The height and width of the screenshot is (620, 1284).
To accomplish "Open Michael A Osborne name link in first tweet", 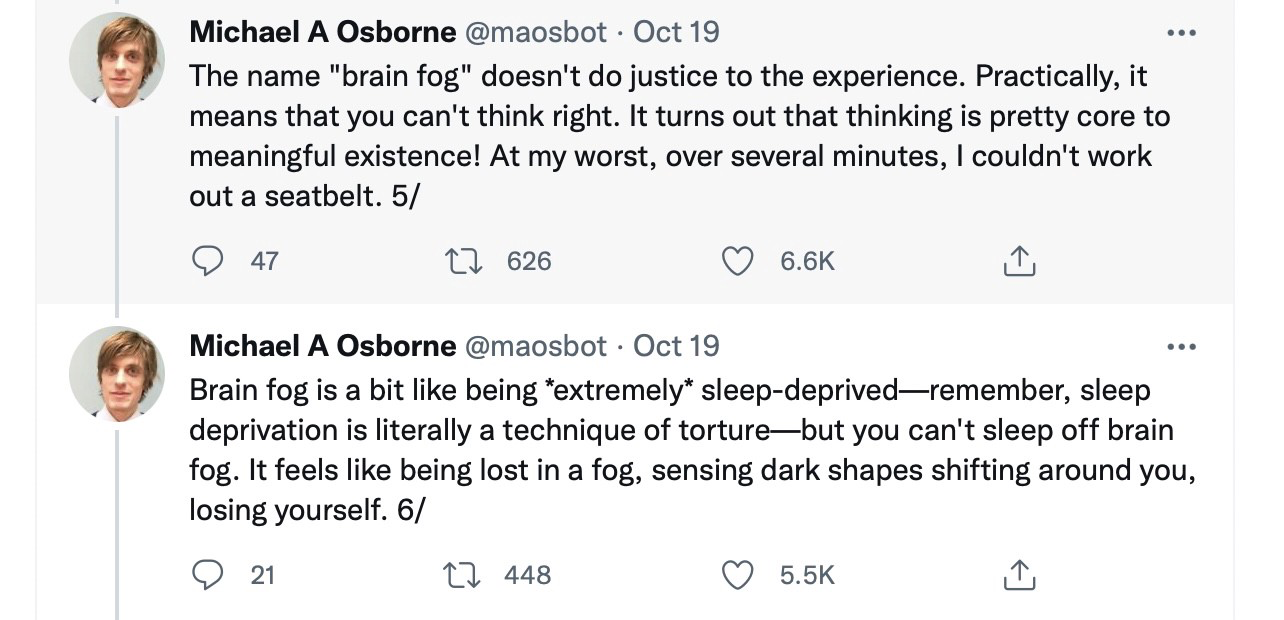I will 322,32.
